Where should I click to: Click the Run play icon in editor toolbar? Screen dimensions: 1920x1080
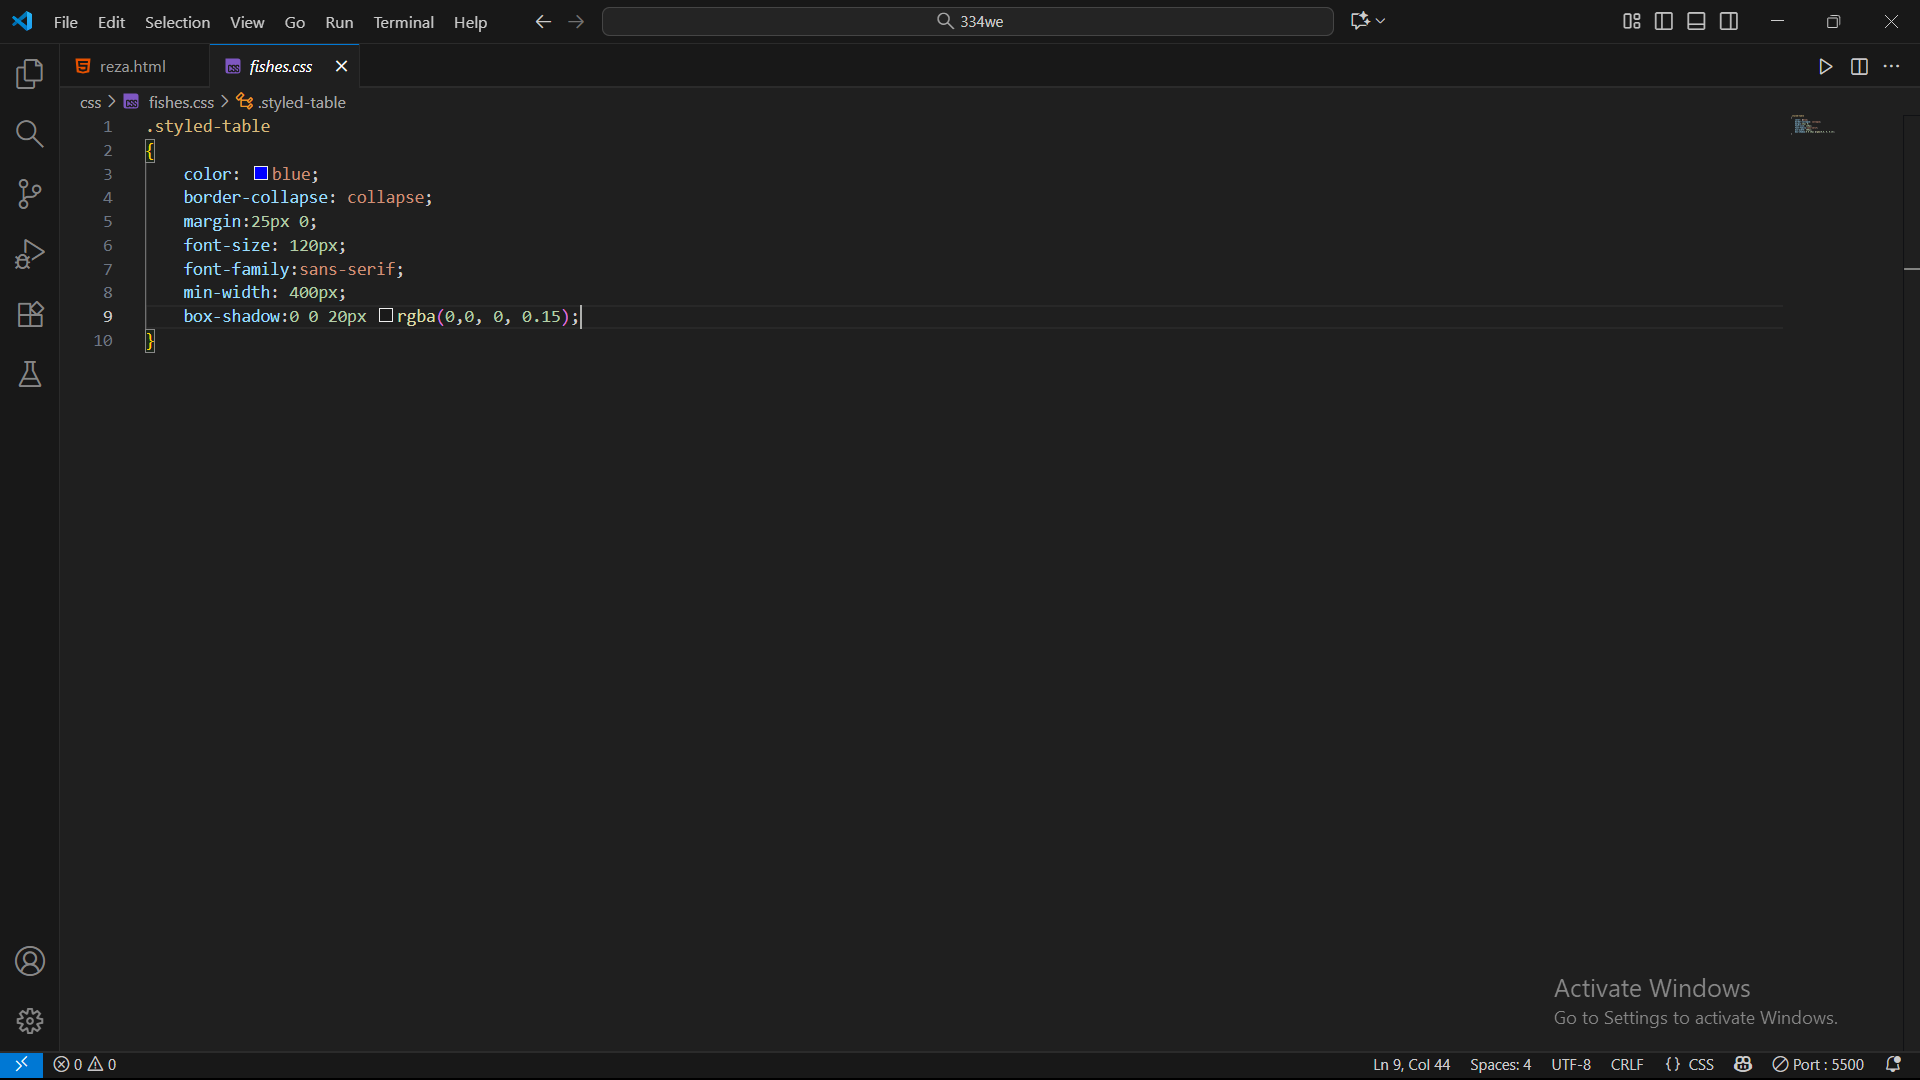click(1825, 67)
